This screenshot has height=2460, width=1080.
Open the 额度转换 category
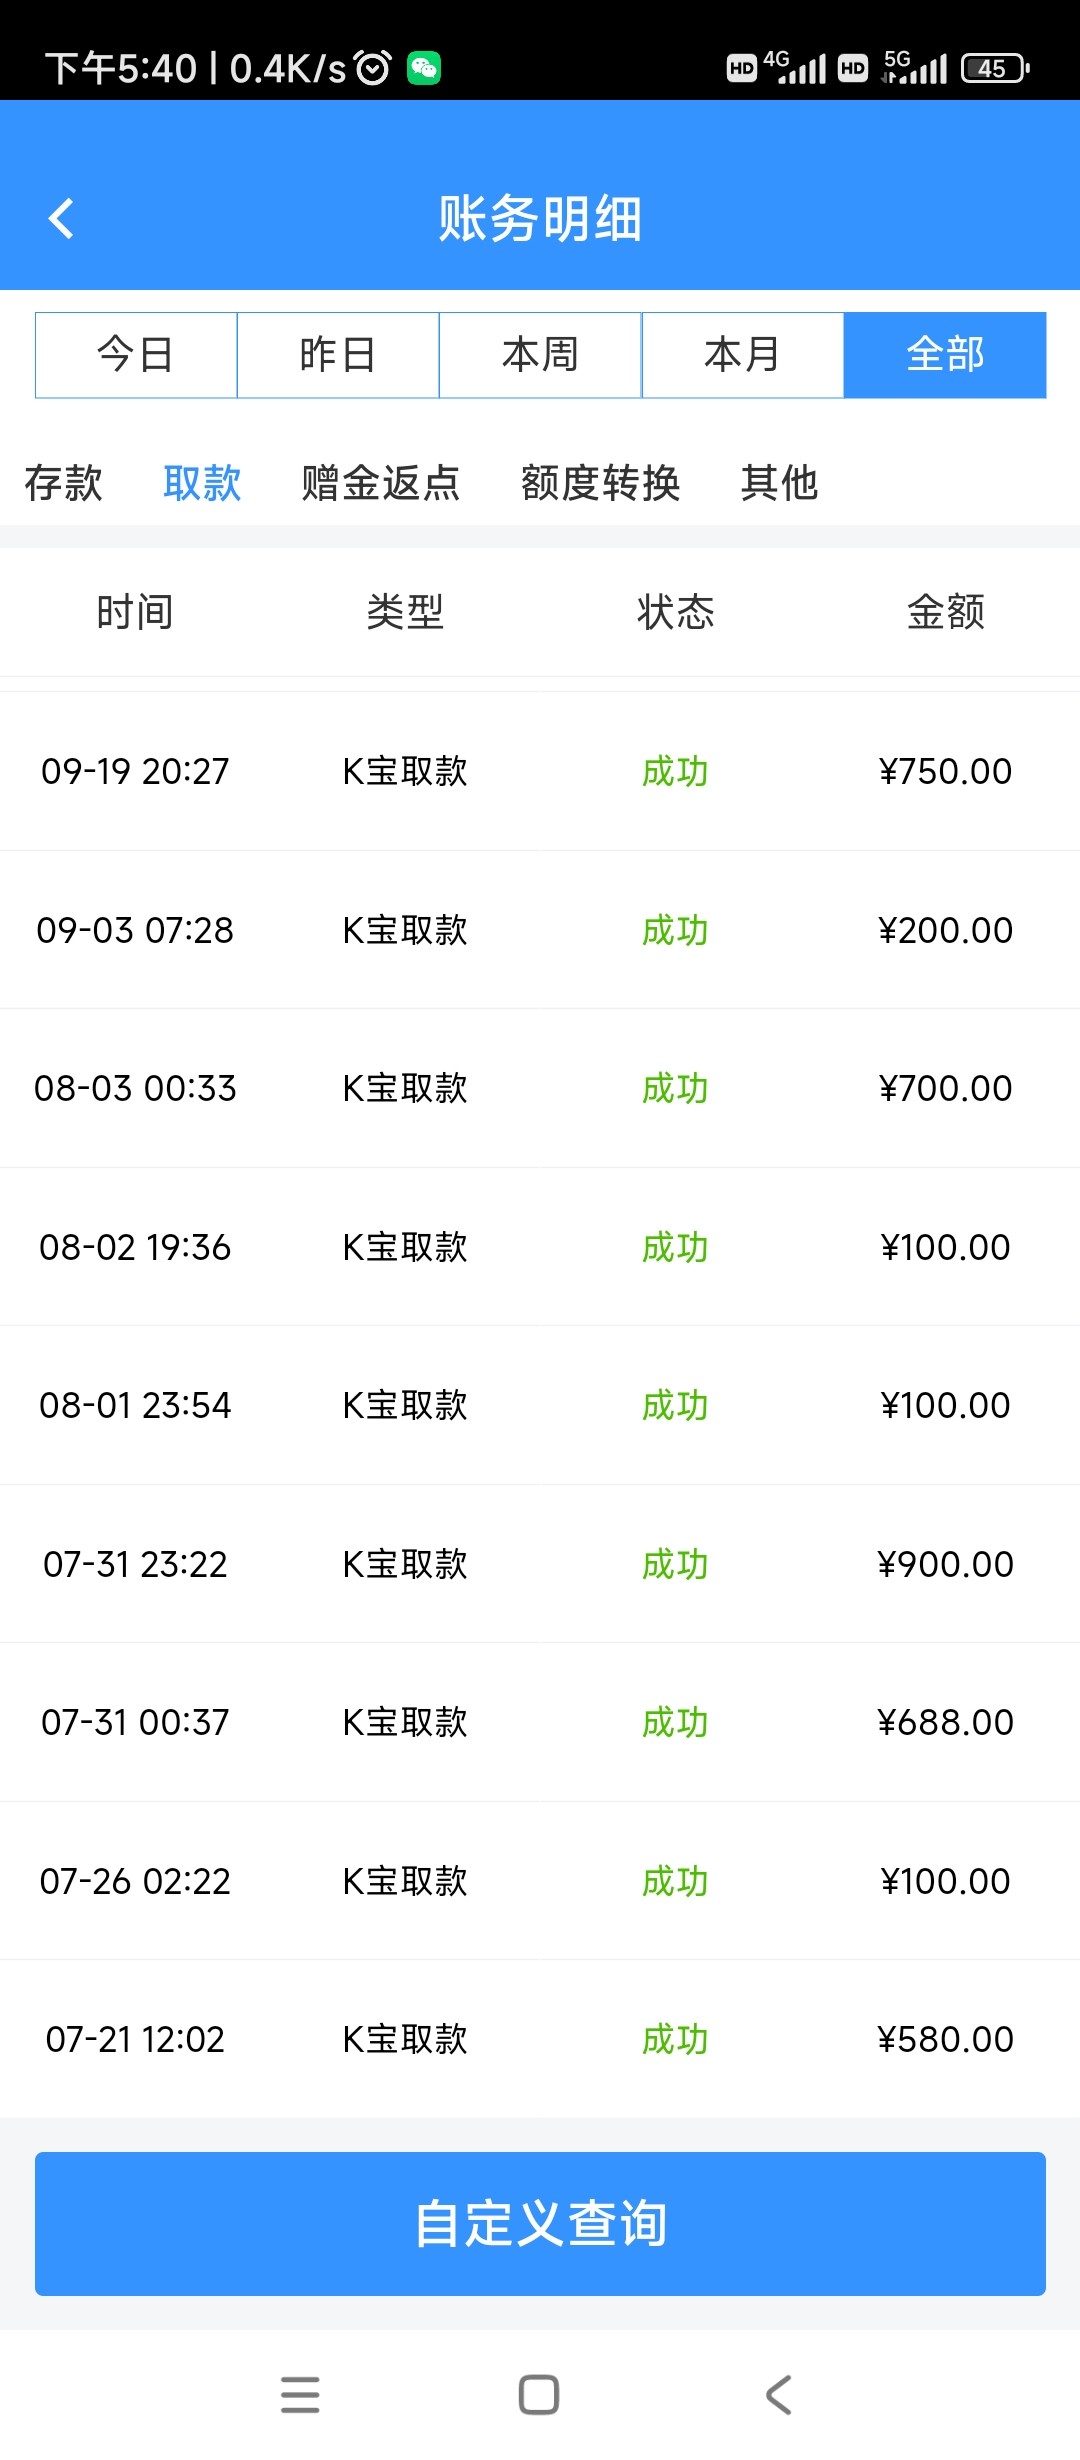[600, 483]
